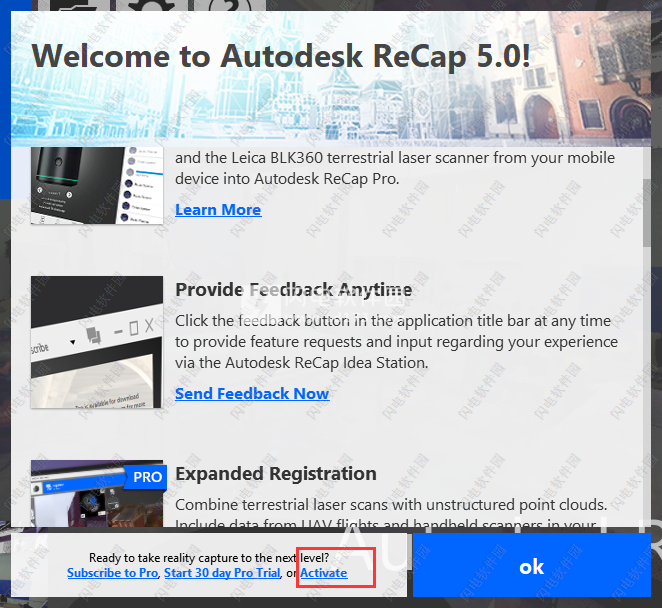662x608 pixels.
Task: Click the Activate link
Action: [324, 573]
